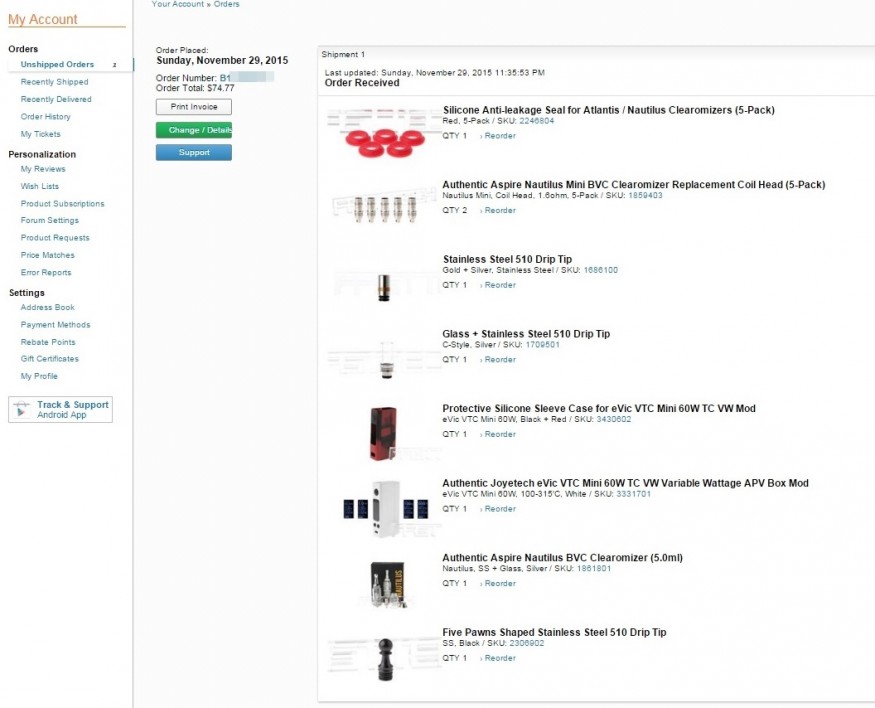The image size is (875, 708).
Task: Select 'Order Total: $74.77' text
Action: coord(195,88)
